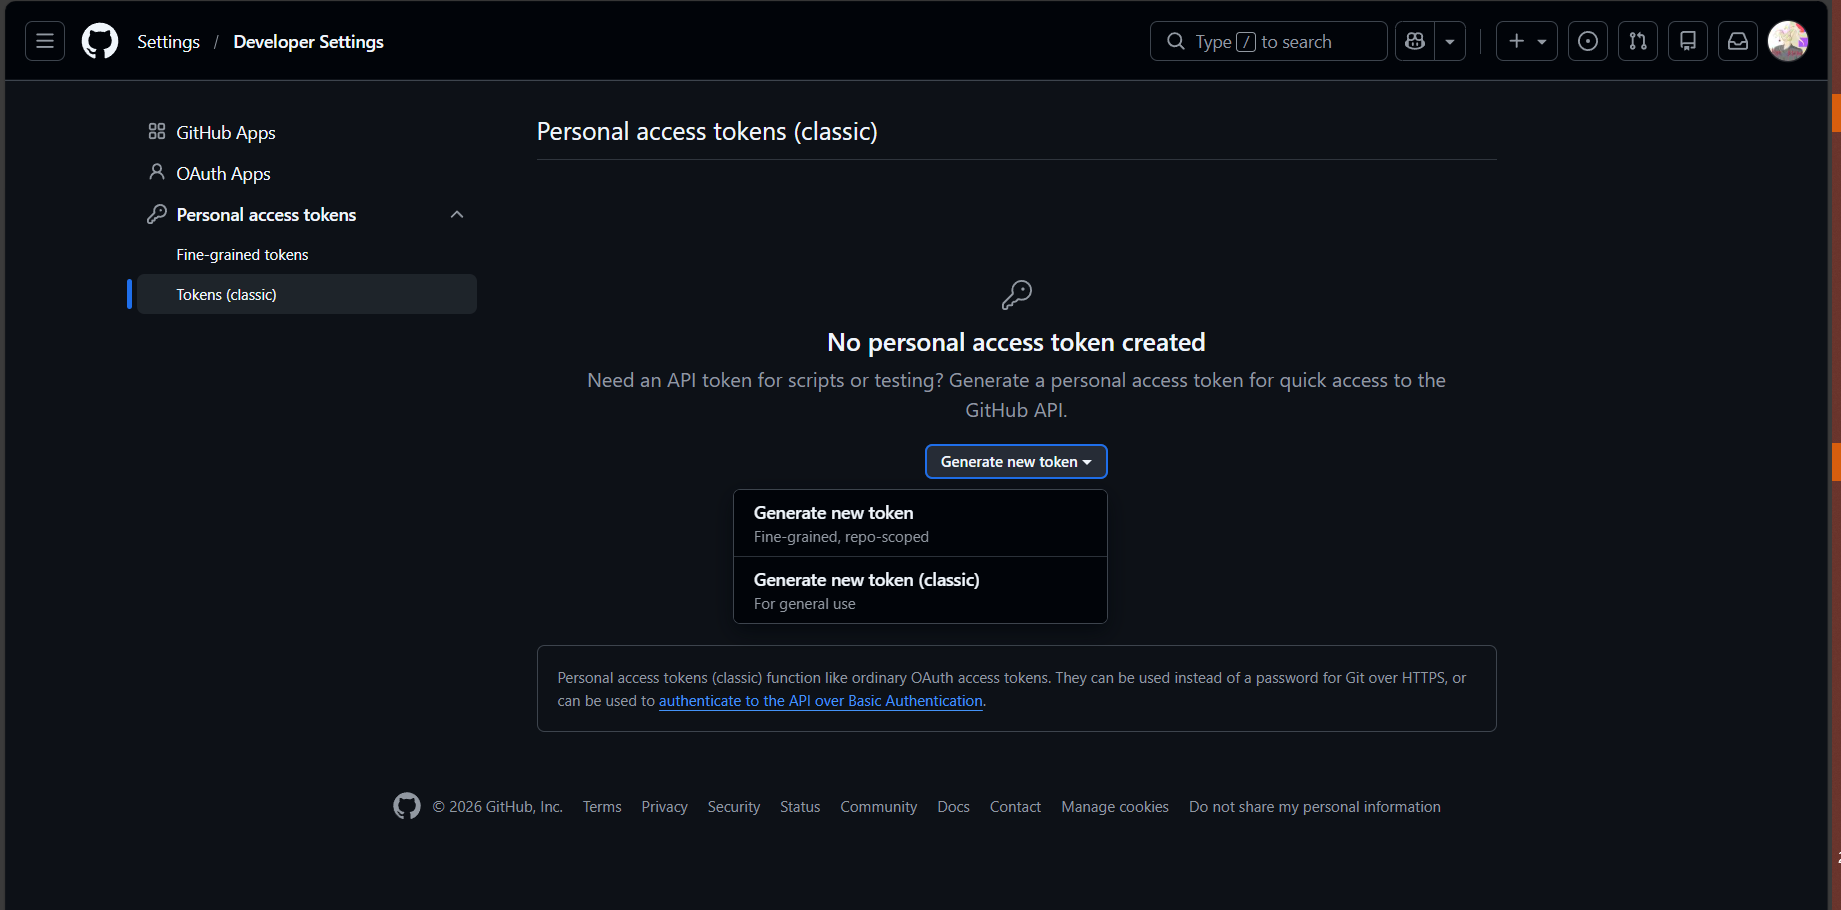The width and height of the screenshot is (1841, 910).
Task: Focus the Type / to search field
Action: point(1269,41)
